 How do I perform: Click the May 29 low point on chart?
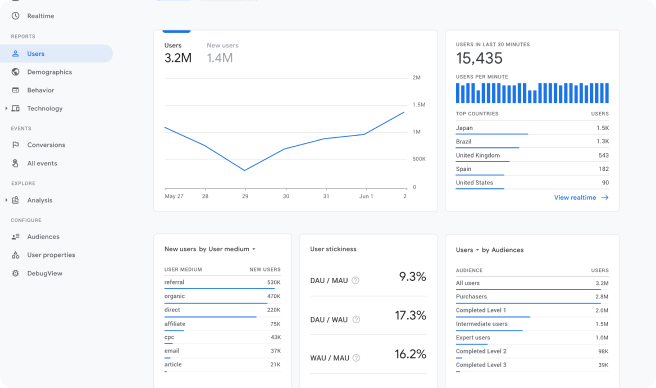point(245,170)
